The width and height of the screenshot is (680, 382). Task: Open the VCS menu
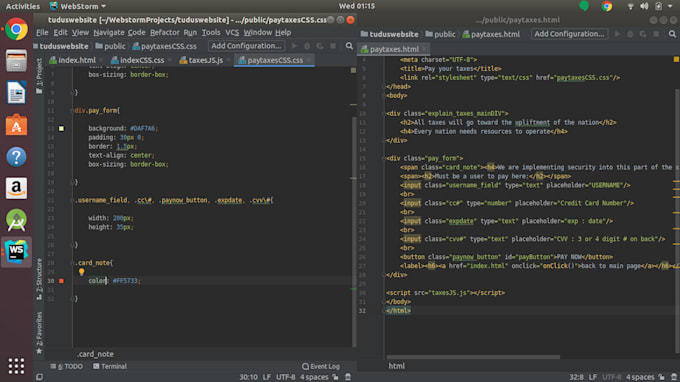(x=232, y=33)
